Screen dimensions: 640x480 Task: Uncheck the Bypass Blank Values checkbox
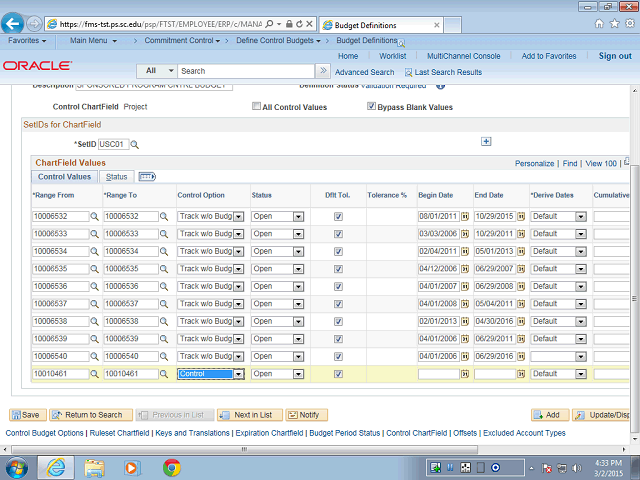pyautogui.click(x=369, y=106)
